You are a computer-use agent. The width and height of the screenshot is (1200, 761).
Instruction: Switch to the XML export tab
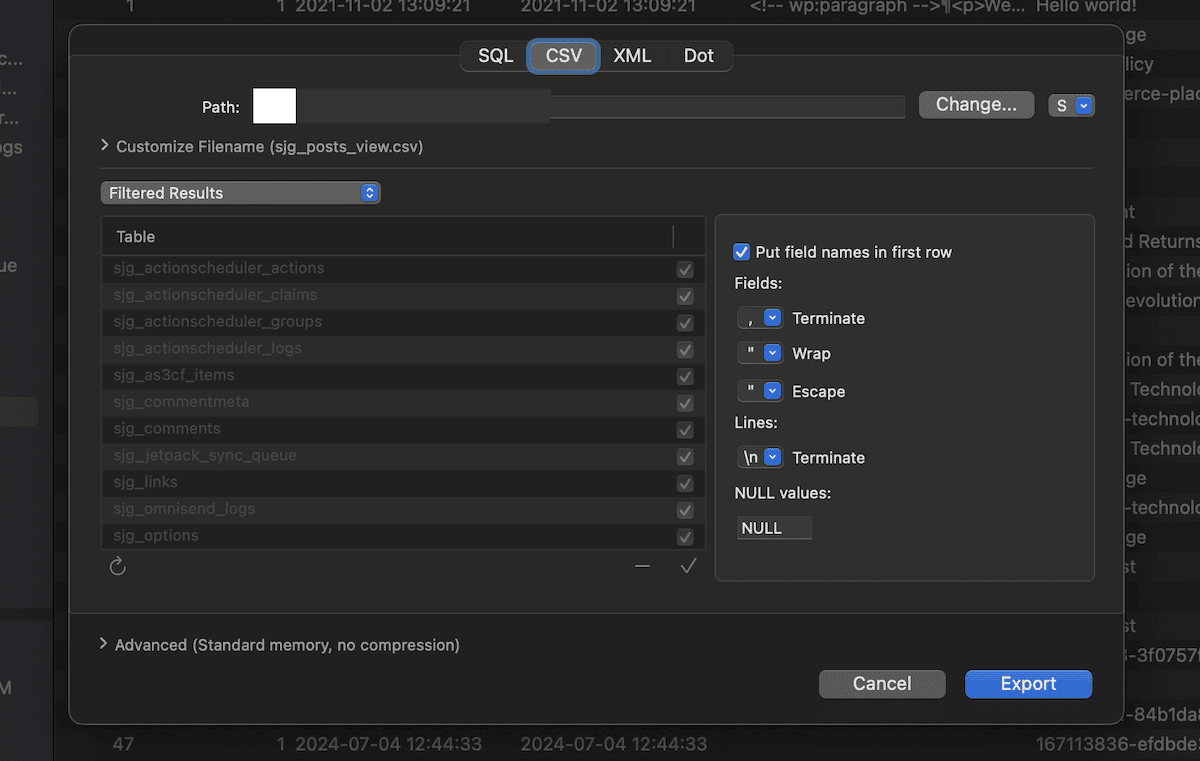click(632, 56)
